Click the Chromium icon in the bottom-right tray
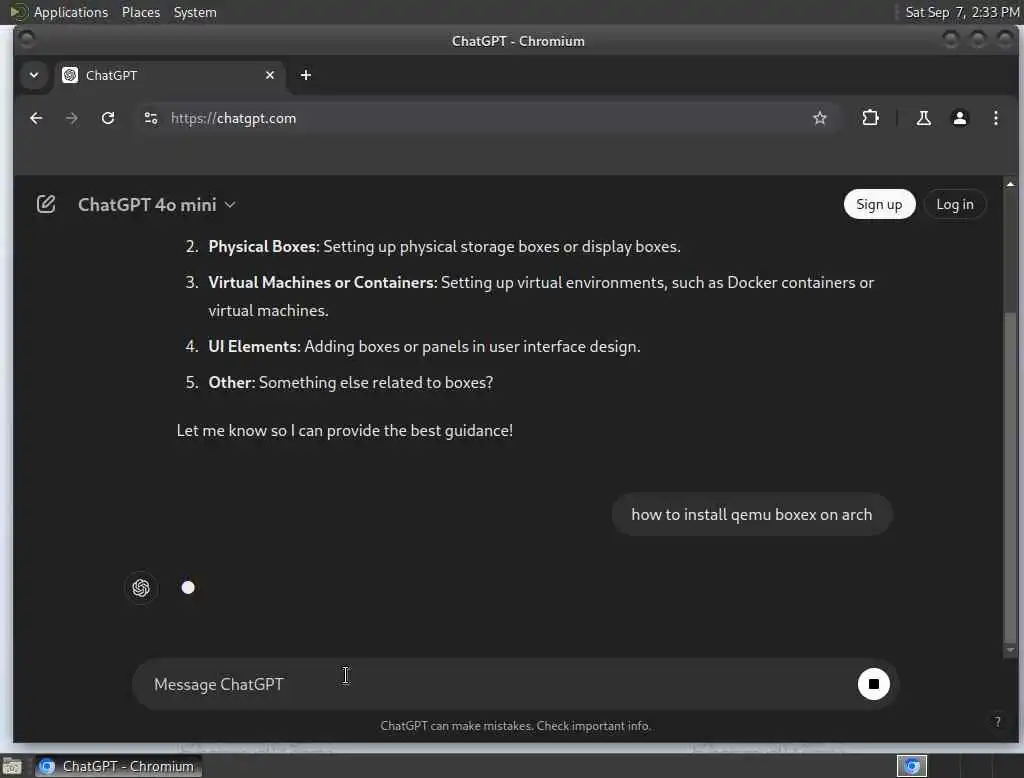The width and height of the screenshot is (1024, 778). coord(912,766)
